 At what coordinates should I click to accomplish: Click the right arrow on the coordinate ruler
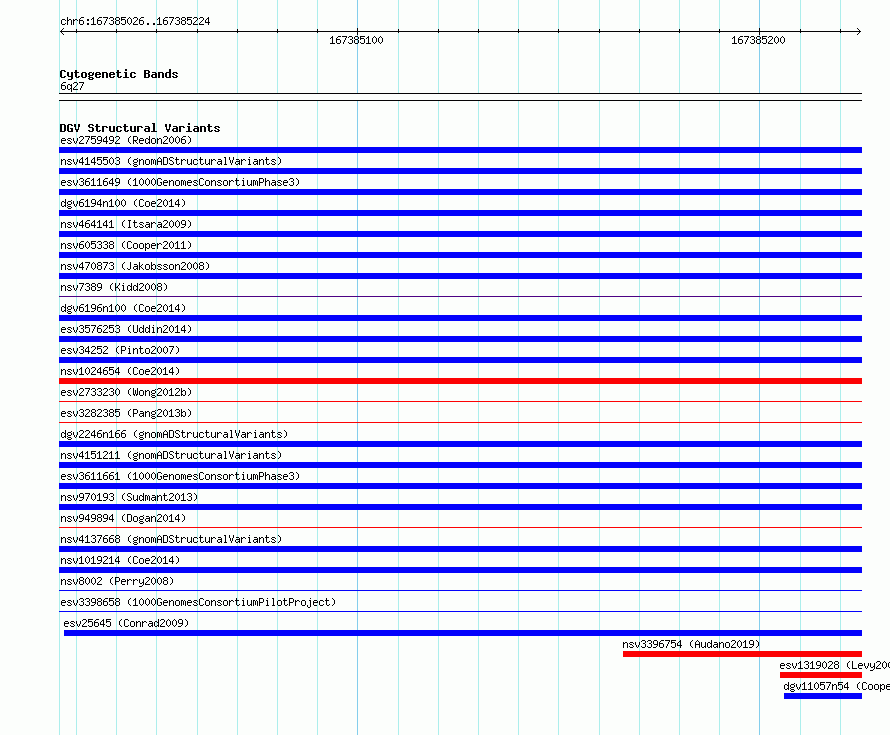[858, 32]
